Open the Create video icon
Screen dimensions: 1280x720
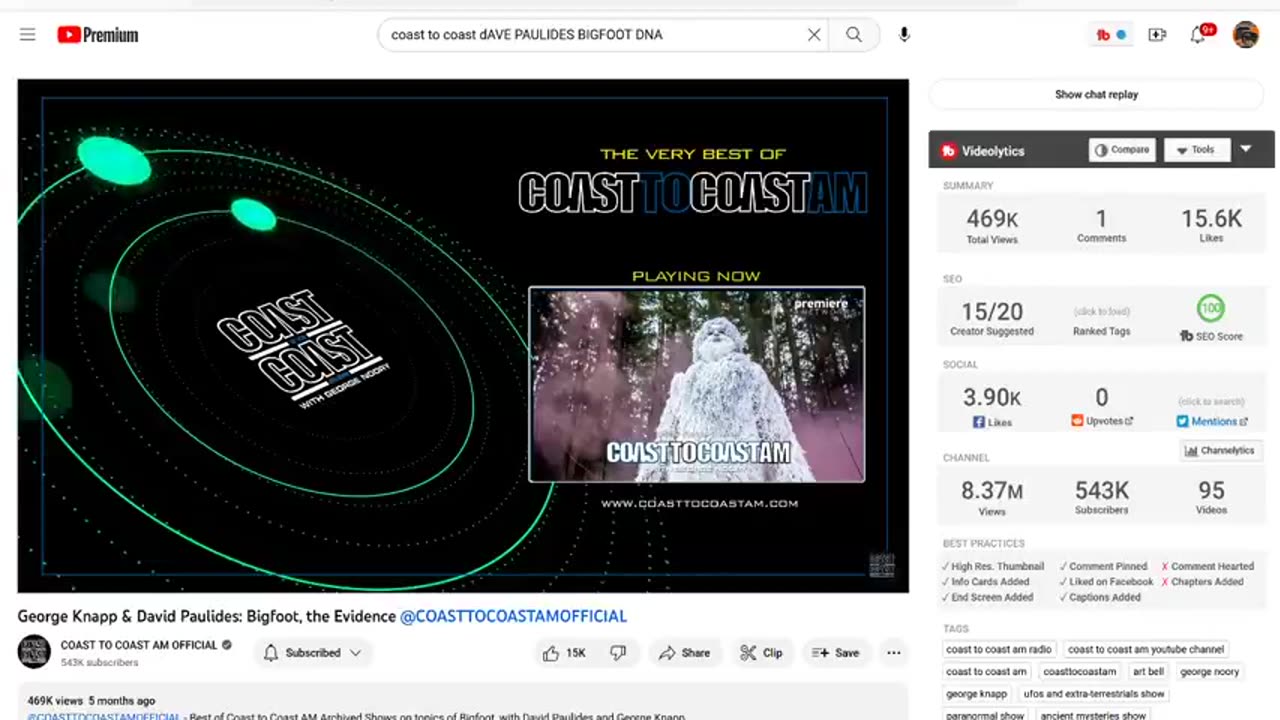(x=1157, y=34)
